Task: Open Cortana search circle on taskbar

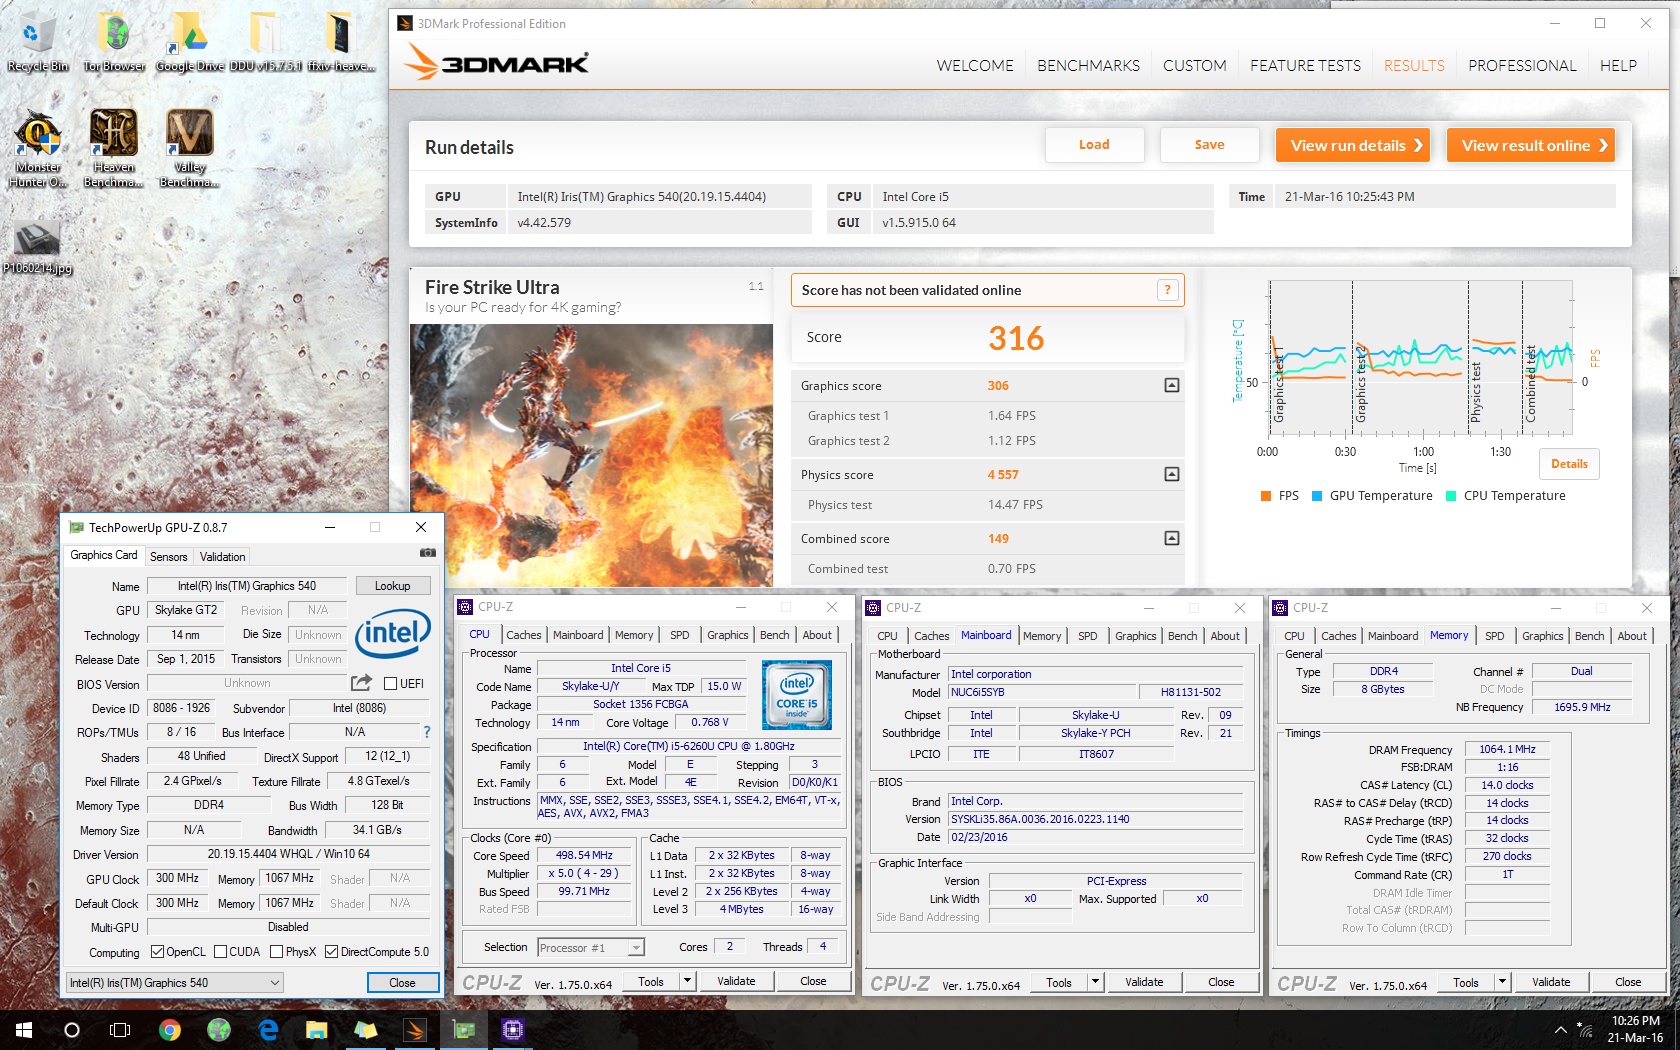Action: pyautogui.click(x=72, y=1030)
